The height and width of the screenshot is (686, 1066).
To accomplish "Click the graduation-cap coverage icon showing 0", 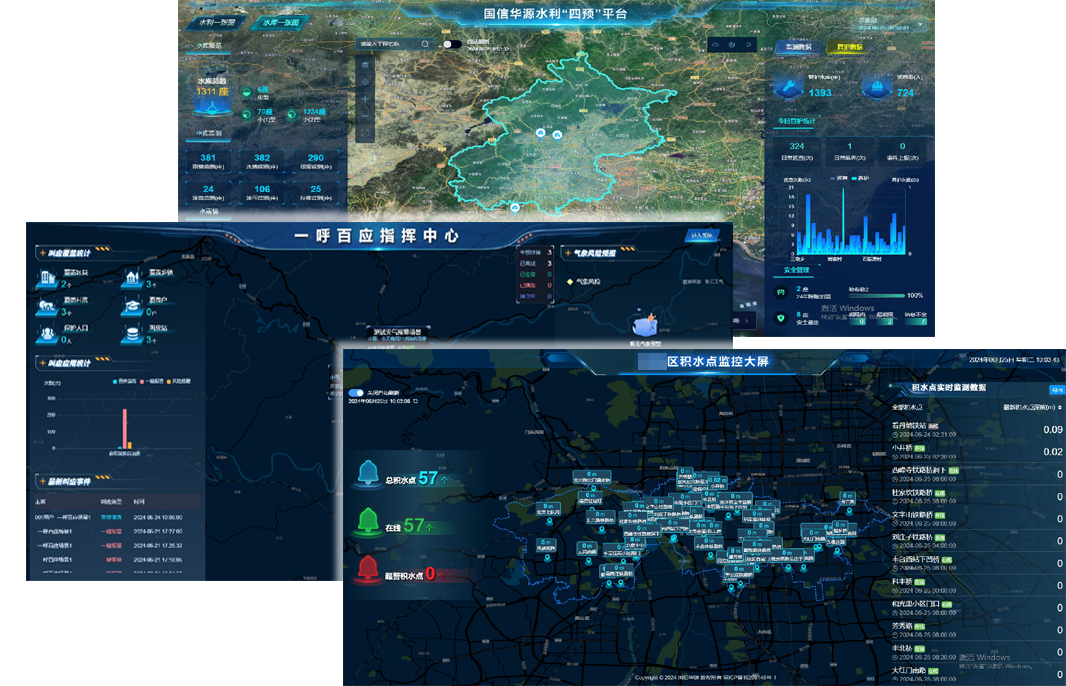I will [x=133, y=307].
